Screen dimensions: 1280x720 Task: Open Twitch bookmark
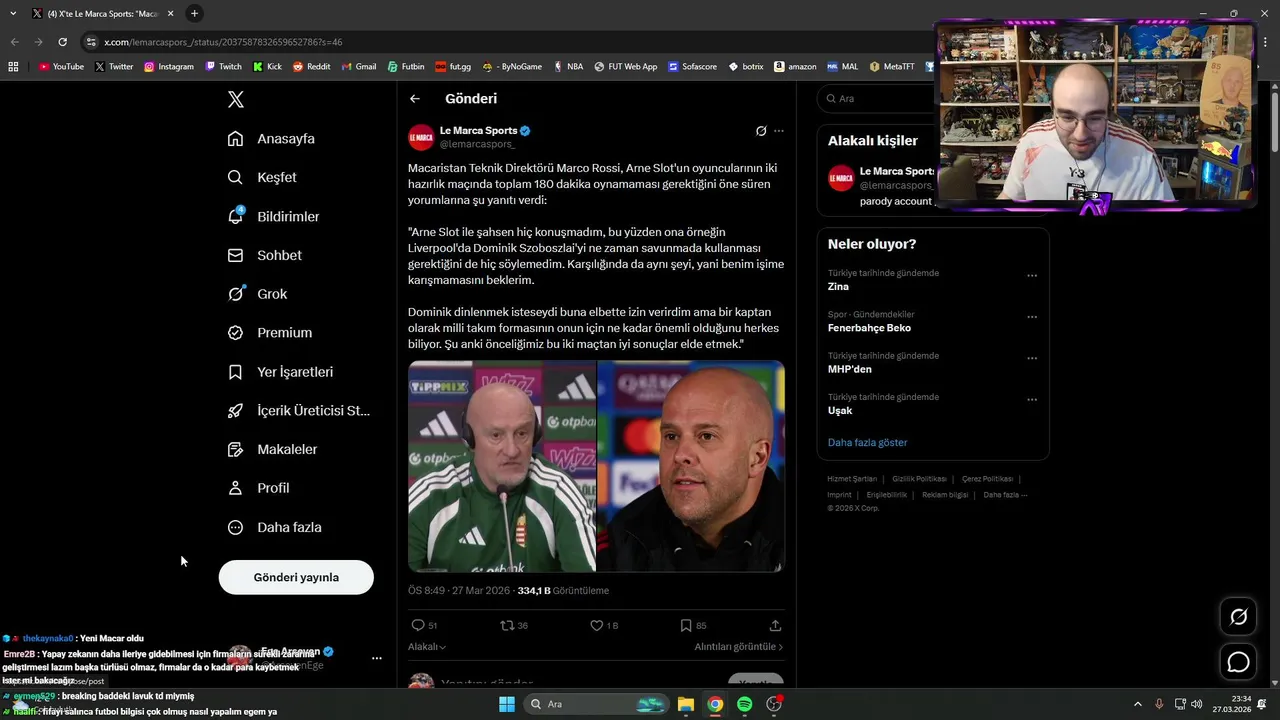coord(223,66)
